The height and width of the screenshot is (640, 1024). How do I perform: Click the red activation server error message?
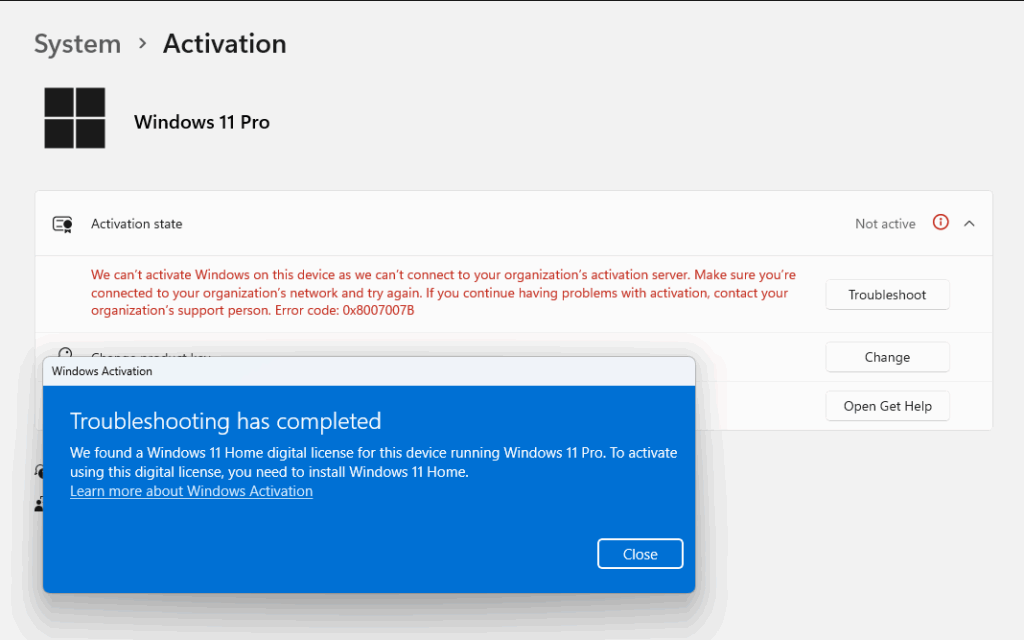coord(440,291)
